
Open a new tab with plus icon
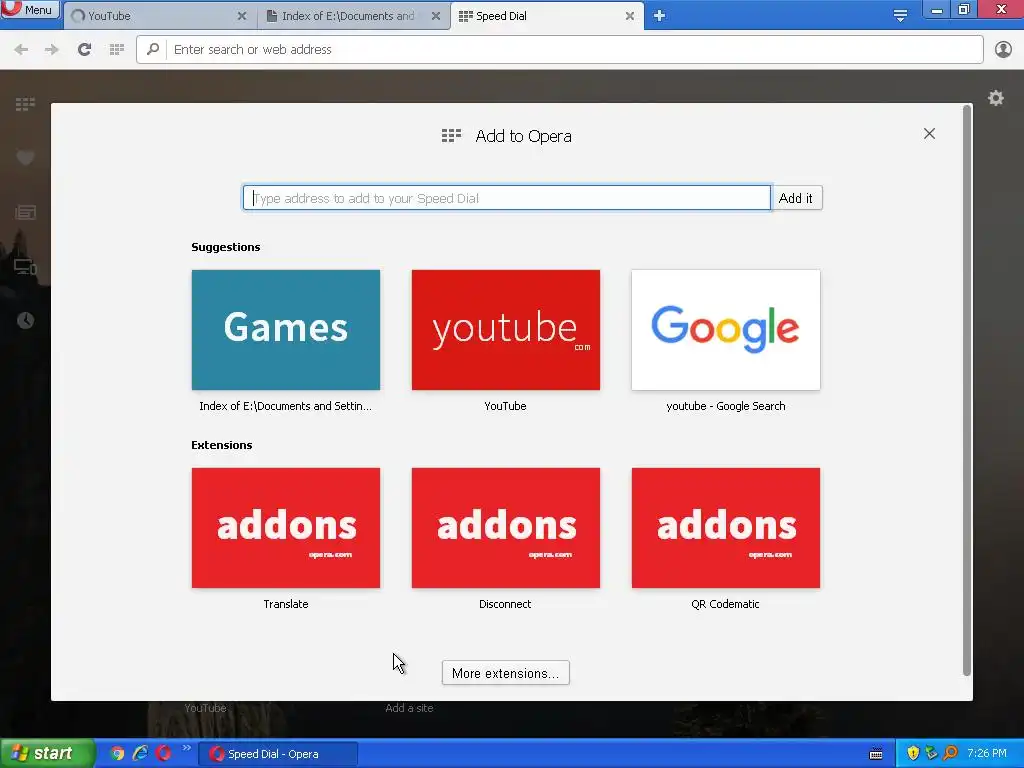659,16
